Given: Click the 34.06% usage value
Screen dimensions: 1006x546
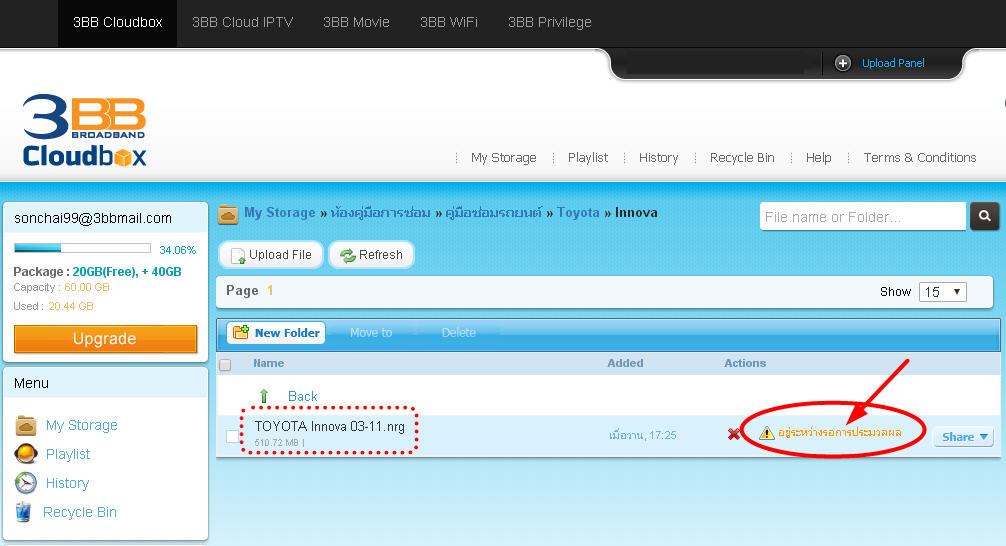Looking at the screenshot, I should click(x=178, y=250).
